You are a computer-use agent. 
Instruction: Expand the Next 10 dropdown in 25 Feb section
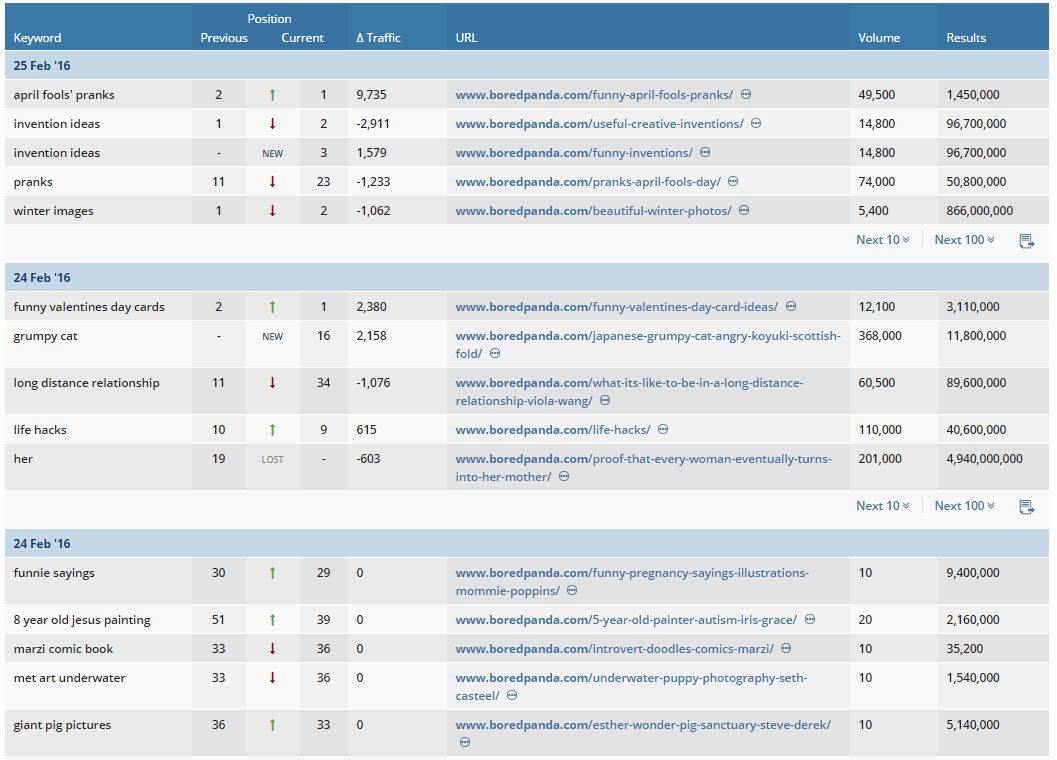pyautogui.click(x=881, y=240)
